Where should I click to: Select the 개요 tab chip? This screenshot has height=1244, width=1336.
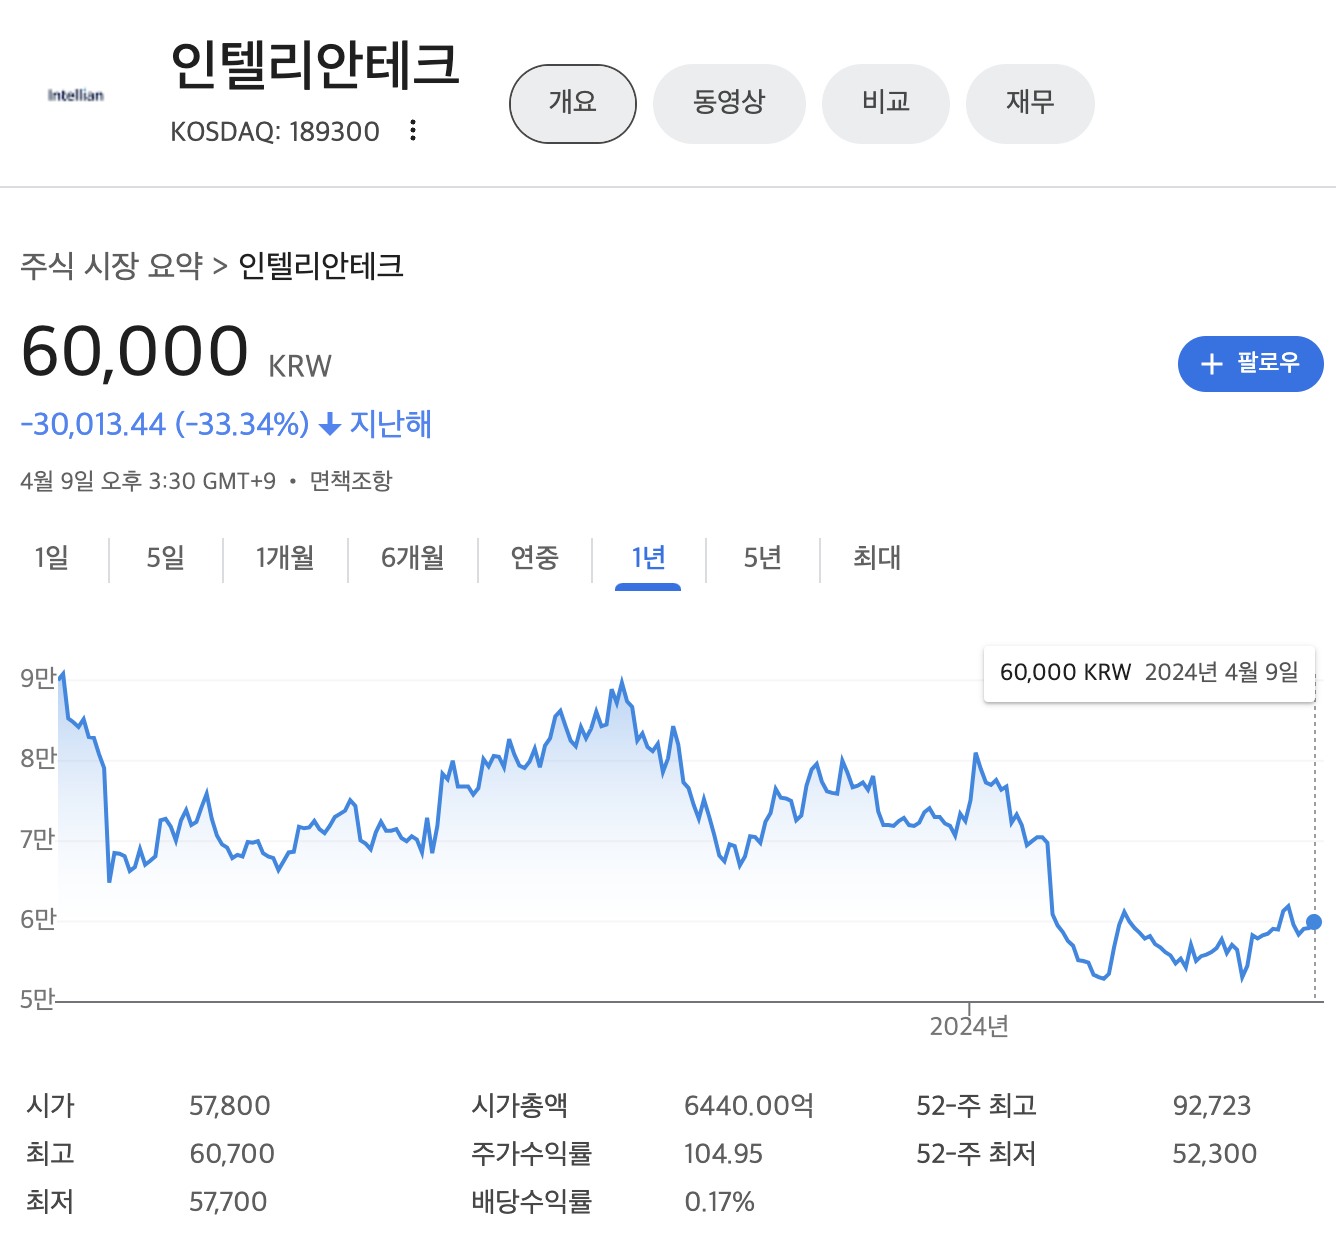click(573, 103)
